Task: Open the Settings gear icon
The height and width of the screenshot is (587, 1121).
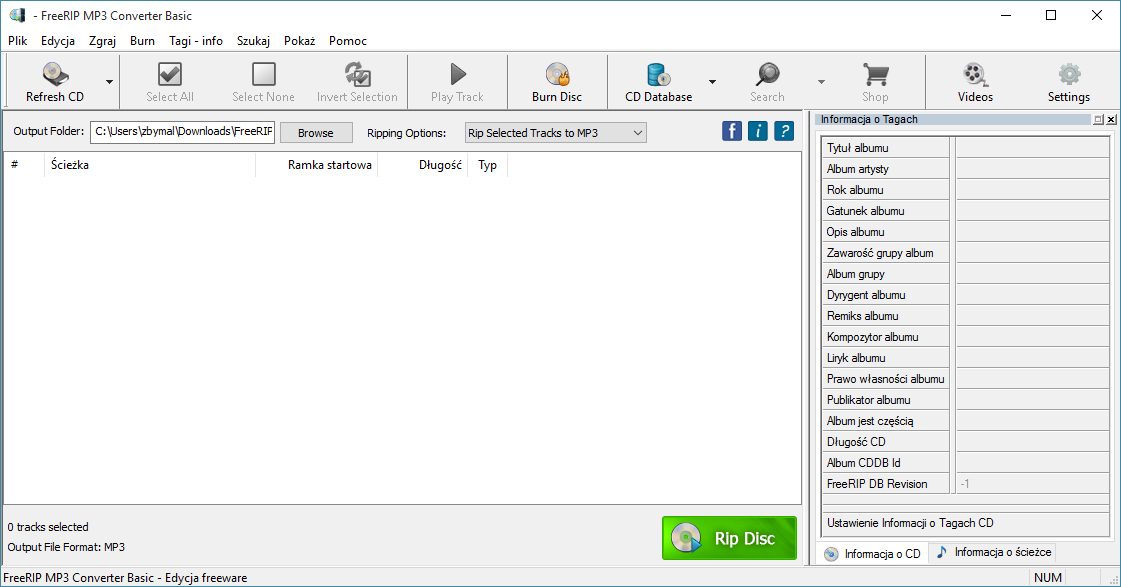Action: 1069,74
